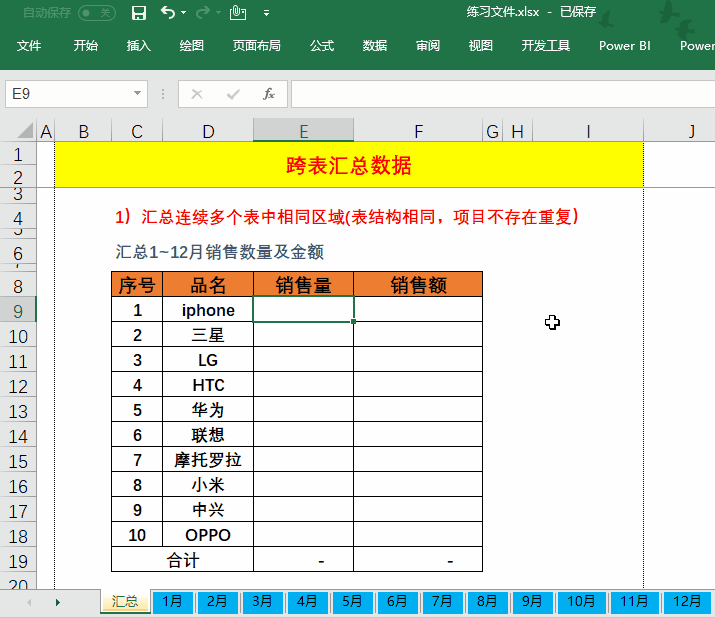Click the 摩托罗拉 product cell
Viewport: 715px width, 618px height.
pyautogui.click(x=208, y=460)
